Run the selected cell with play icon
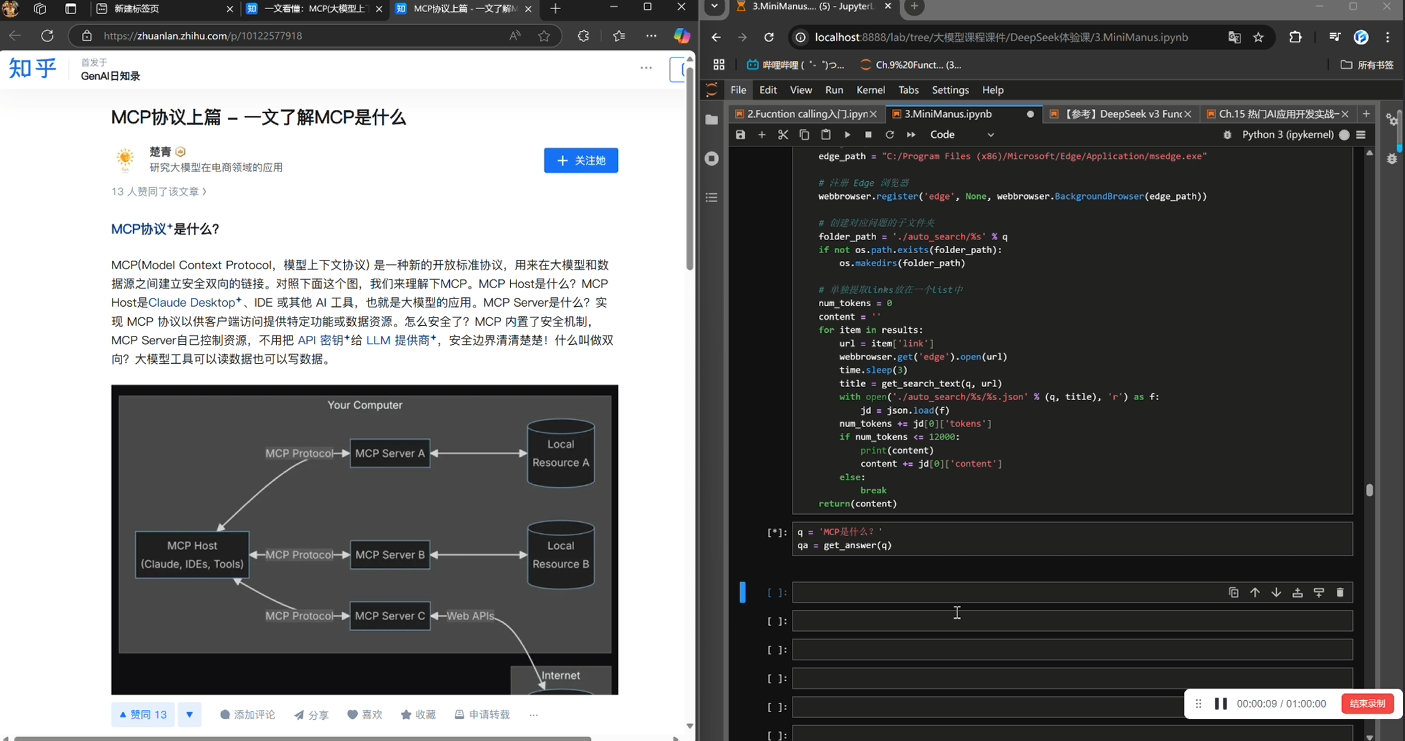The width and height of the screenshot is (1405, 741). [847, 135]
